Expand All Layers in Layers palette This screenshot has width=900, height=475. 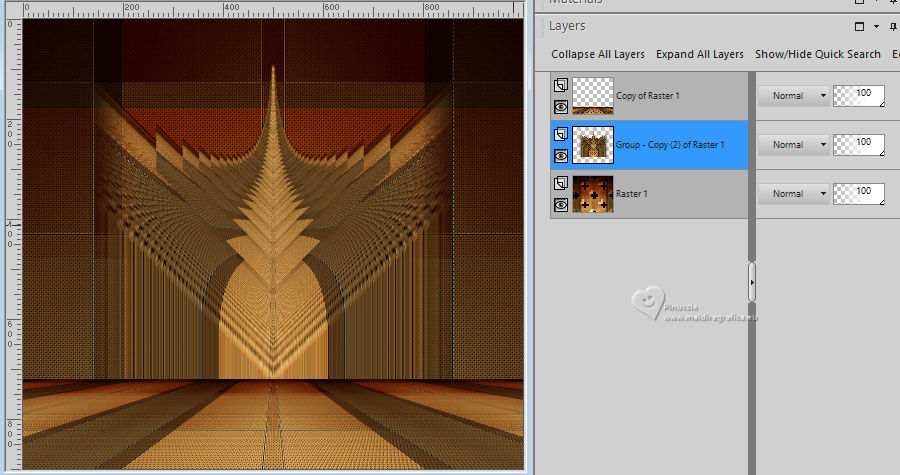(x=700, y=54)
